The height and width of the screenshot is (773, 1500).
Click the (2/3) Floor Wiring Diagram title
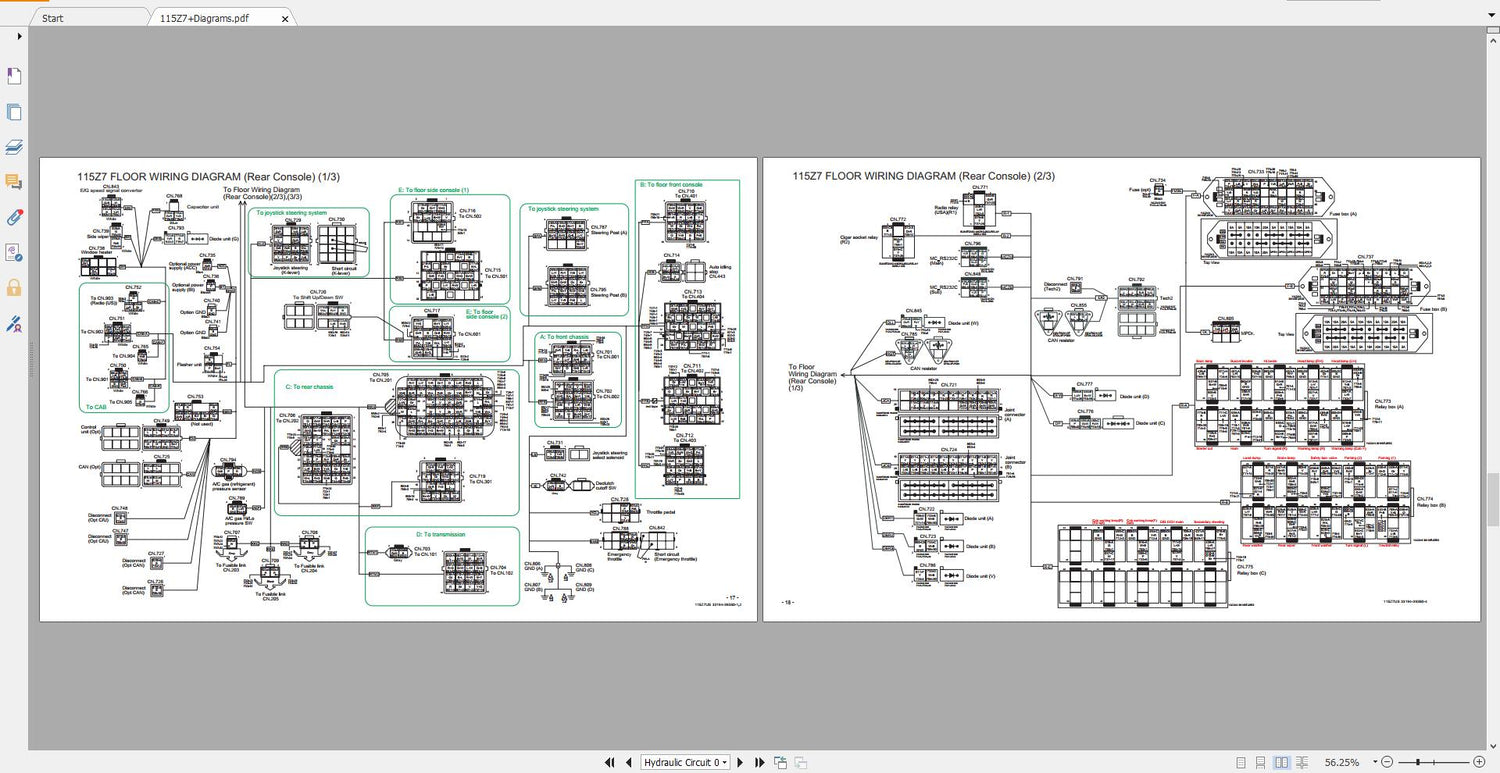(x=924, y=176)
